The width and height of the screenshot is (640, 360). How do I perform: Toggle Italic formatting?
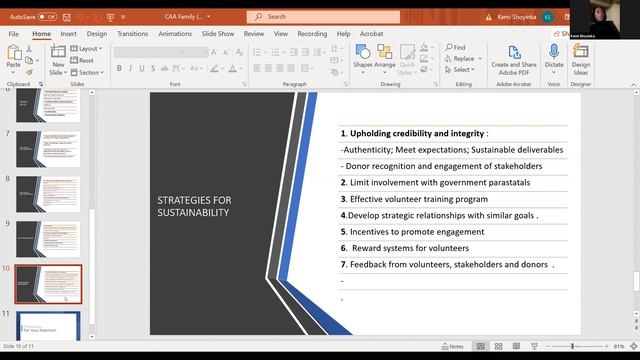click(130, 69)
